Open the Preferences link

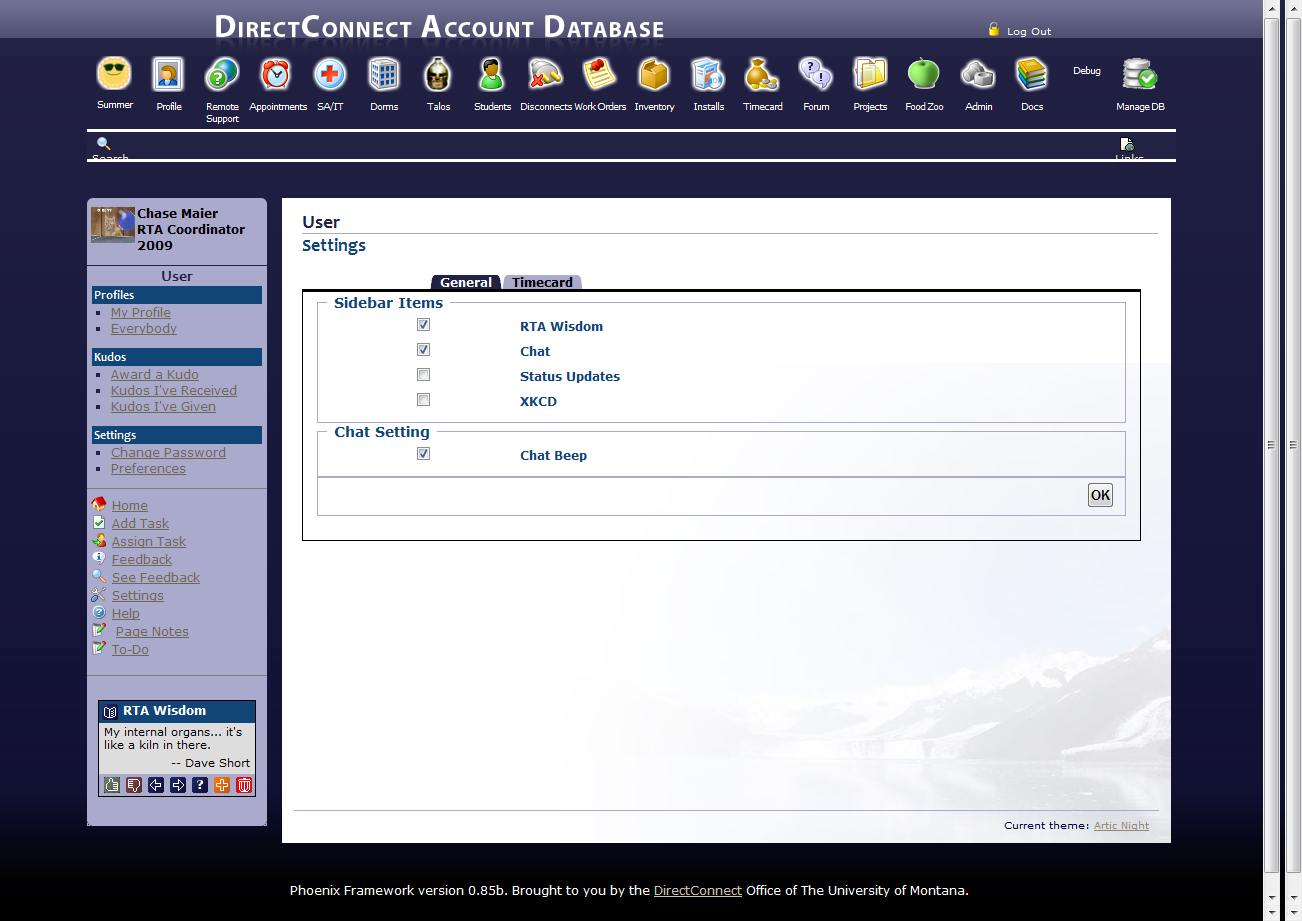point(148,468)
